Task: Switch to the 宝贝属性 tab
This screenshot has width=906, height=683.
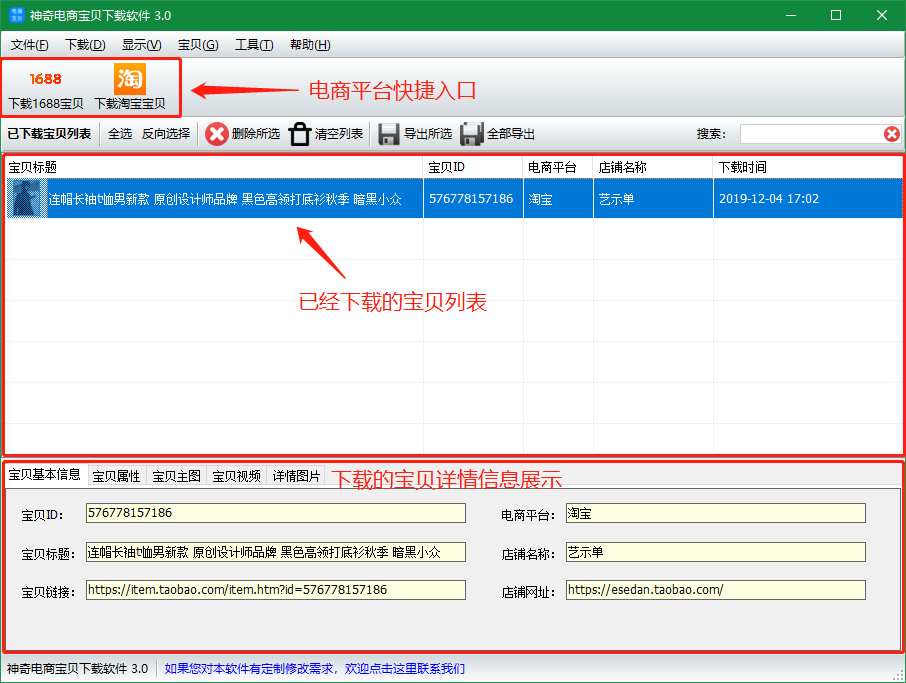Action: point(116,476)
